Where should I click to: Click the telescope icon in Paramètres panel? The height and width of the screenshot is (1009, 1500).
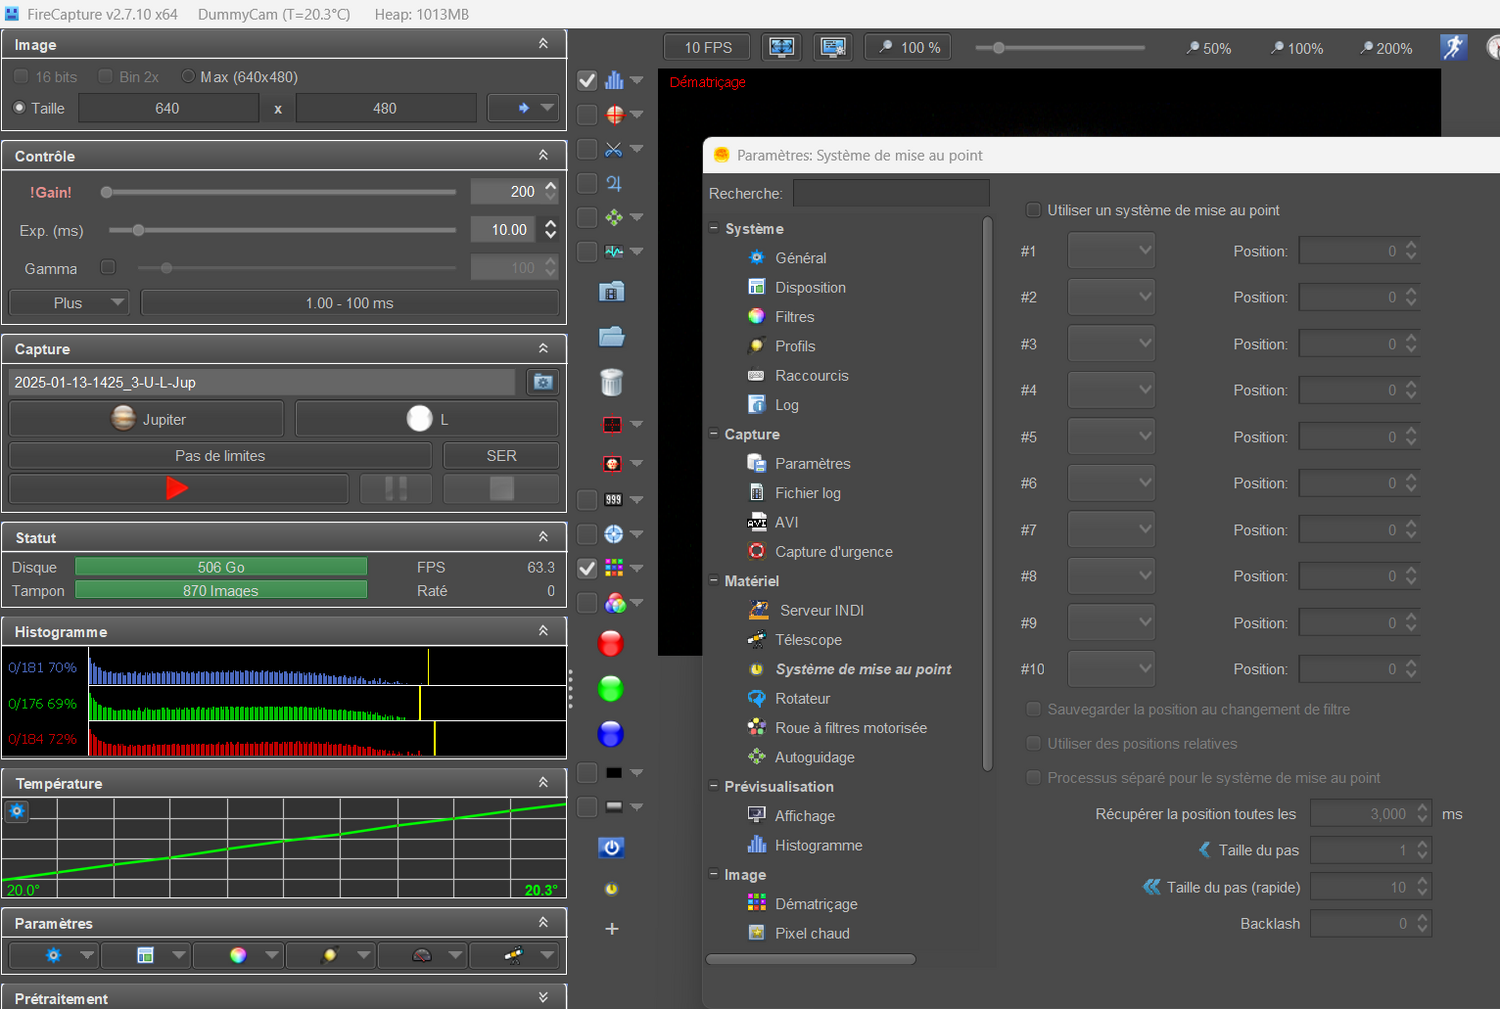[513, 955]
